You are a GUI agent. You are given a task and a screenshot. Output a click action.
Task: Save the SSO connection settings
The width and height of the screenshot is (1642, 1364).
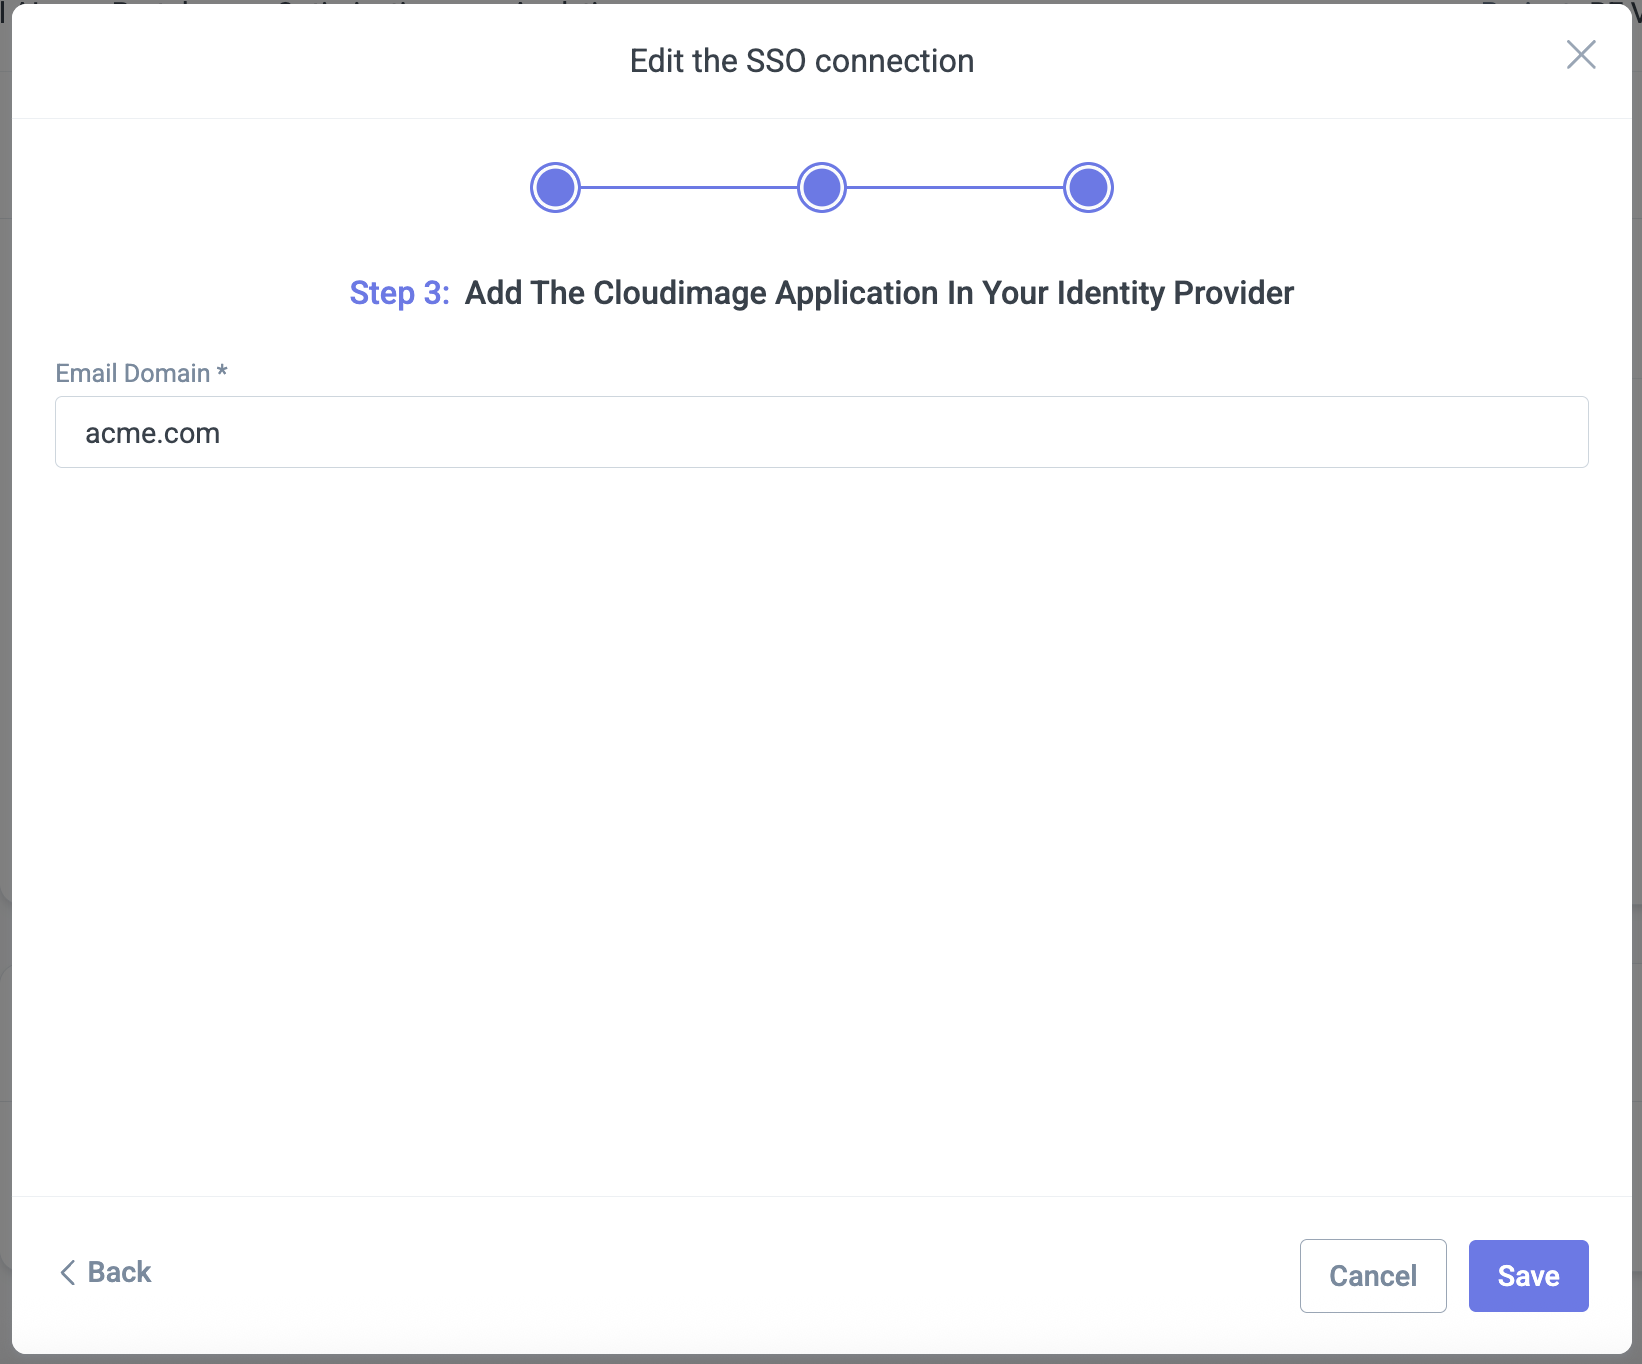click(x=1528, y=1276)
